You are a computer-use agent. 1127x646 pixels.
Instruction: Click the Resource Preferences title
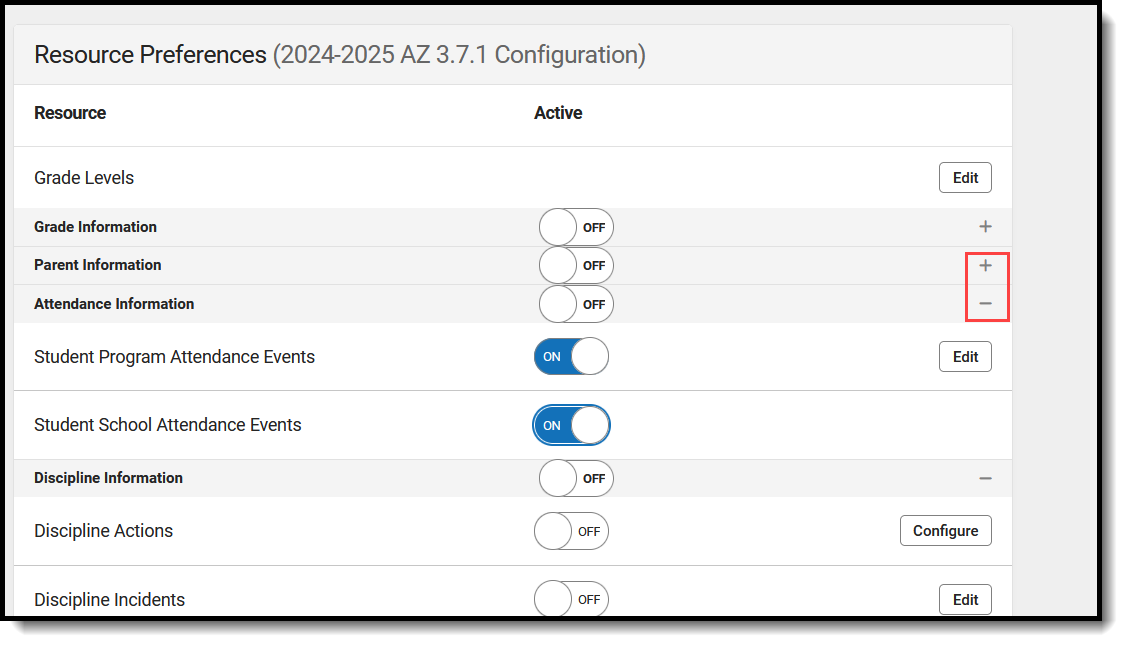(150, 55)
